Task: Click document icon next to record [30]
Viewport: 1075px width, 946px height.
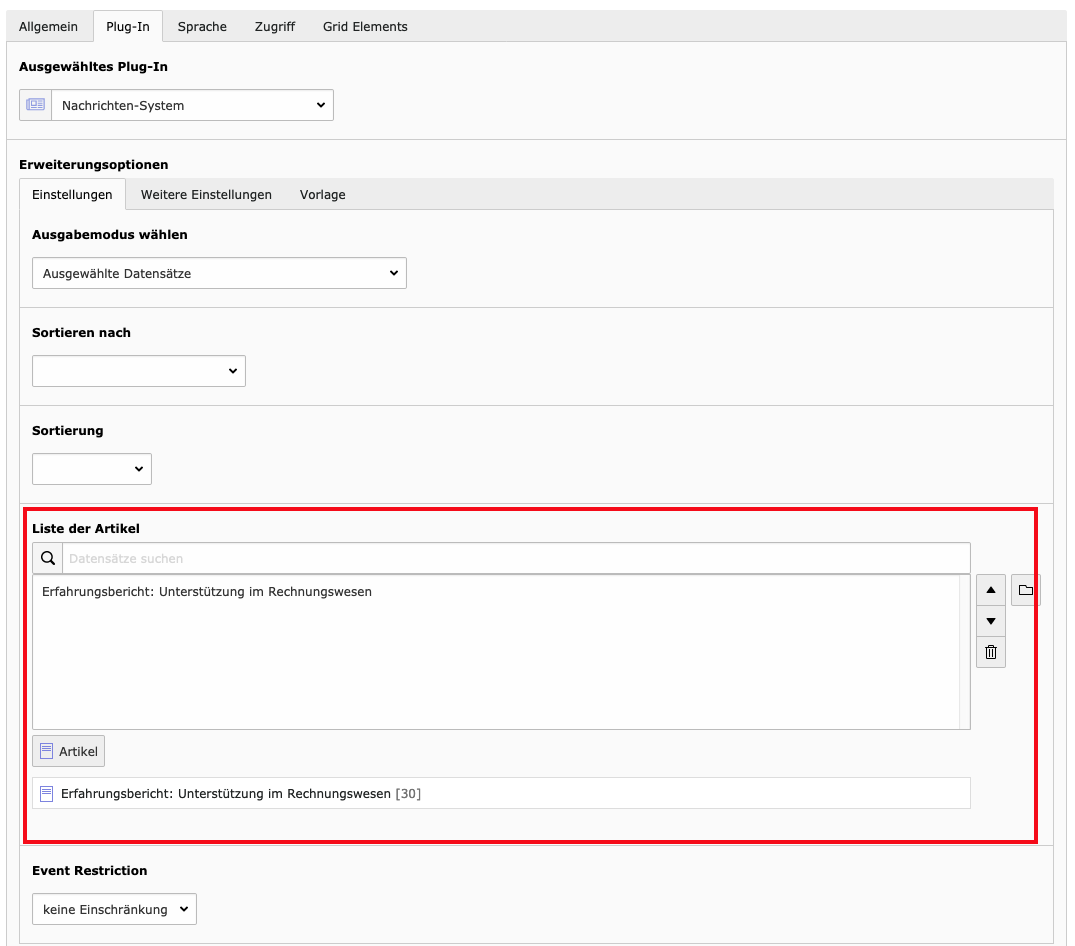Action: pyautogui.click(x=46, y=794)
